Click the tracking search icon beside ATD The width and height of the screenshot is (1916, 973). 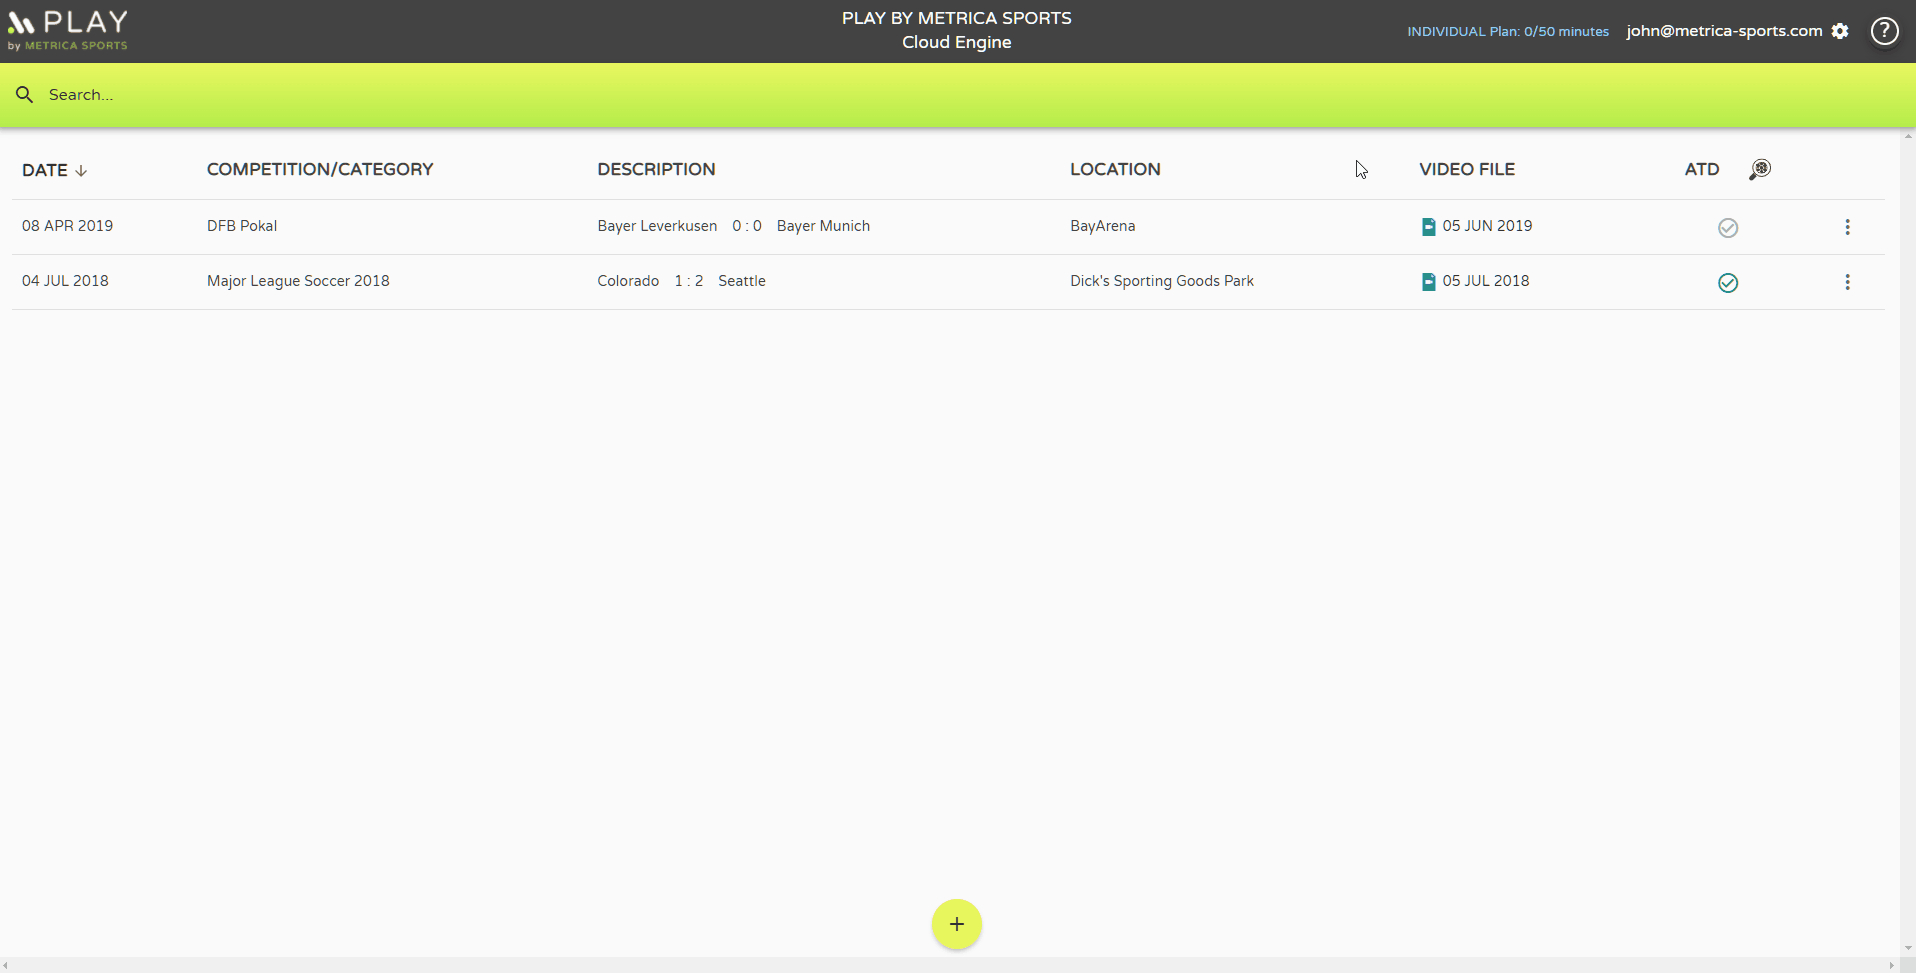pyautogui.click(x=1760, y=169)
